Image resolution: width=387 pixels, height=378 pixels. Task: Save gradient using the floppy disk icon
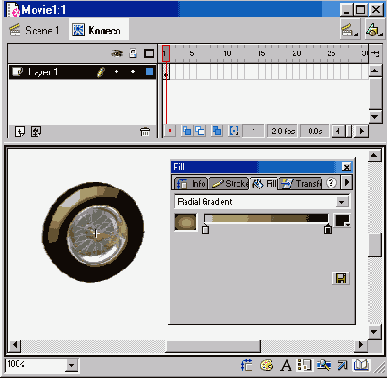tap(341, 278)
